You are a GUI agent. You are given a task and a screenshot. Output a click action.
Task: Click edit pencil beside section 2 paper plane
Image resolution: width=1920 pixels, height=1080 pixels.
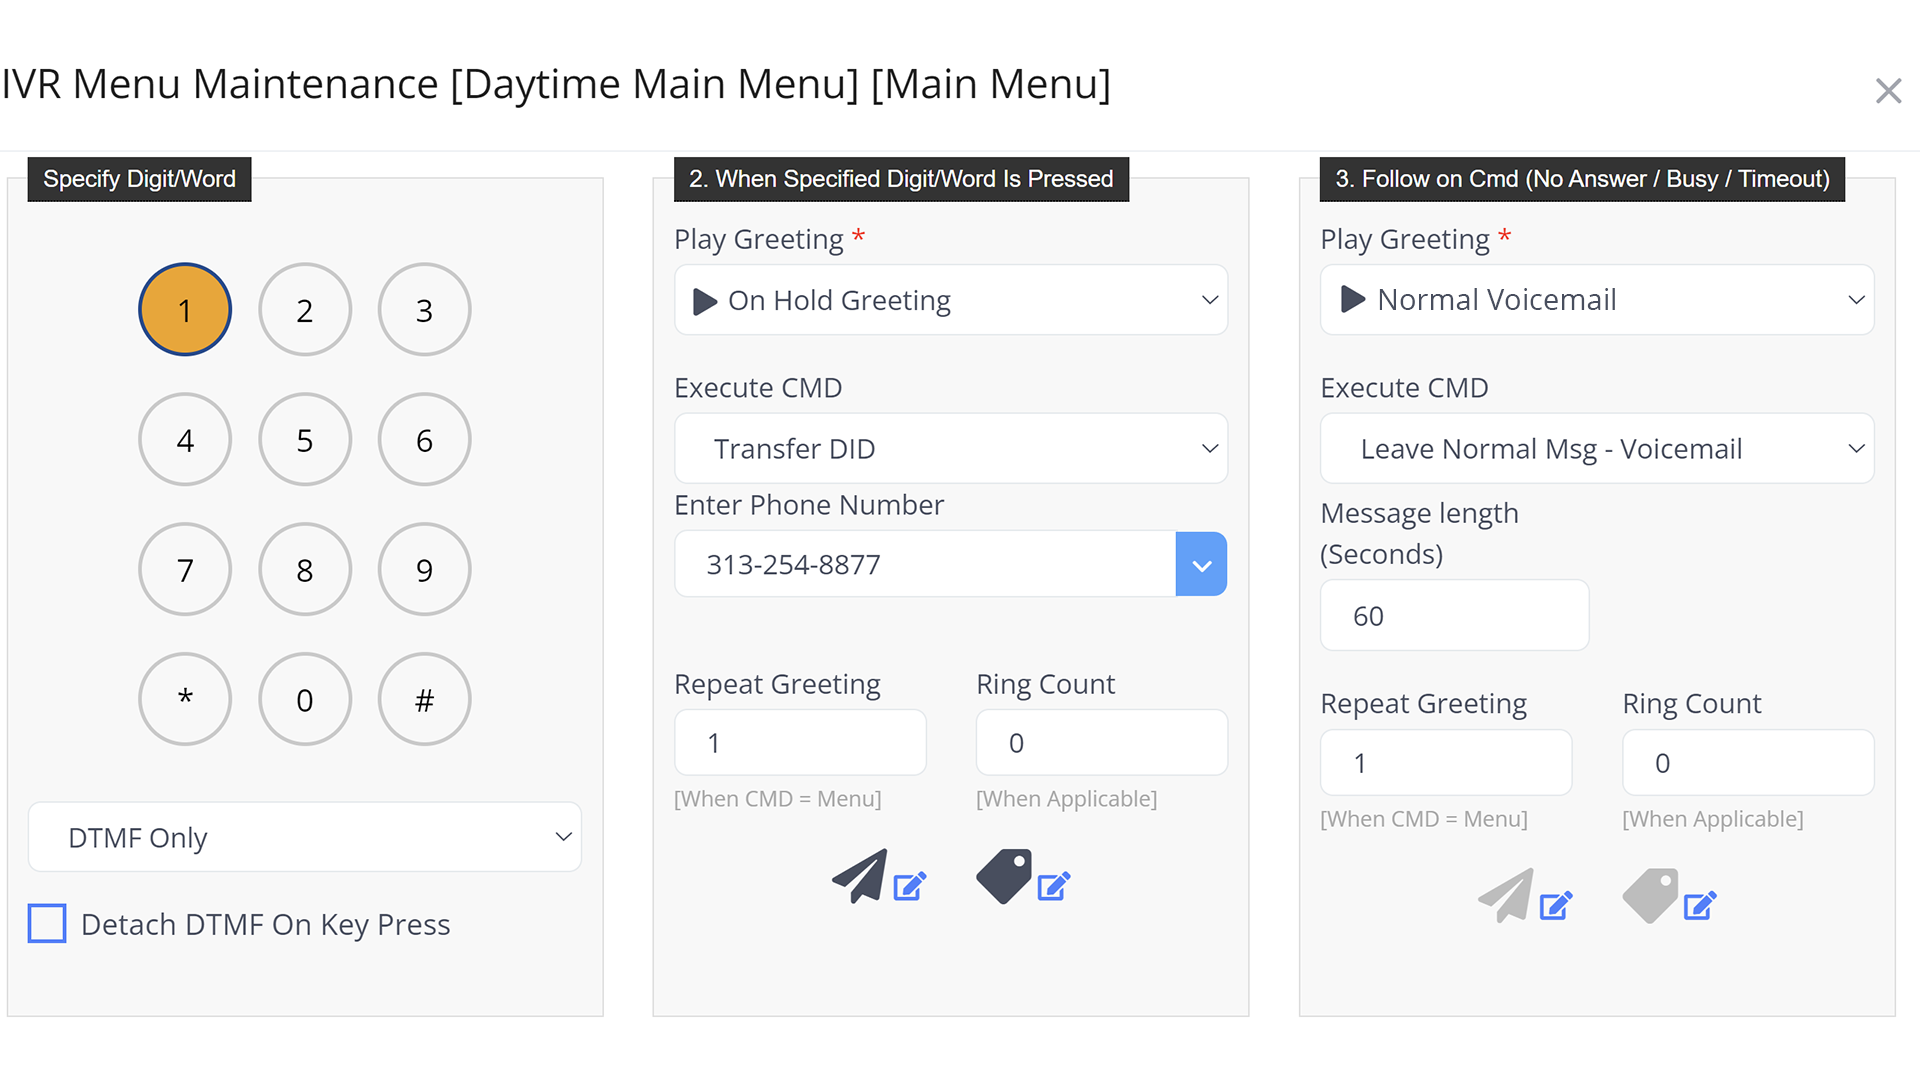coord(909,886)
